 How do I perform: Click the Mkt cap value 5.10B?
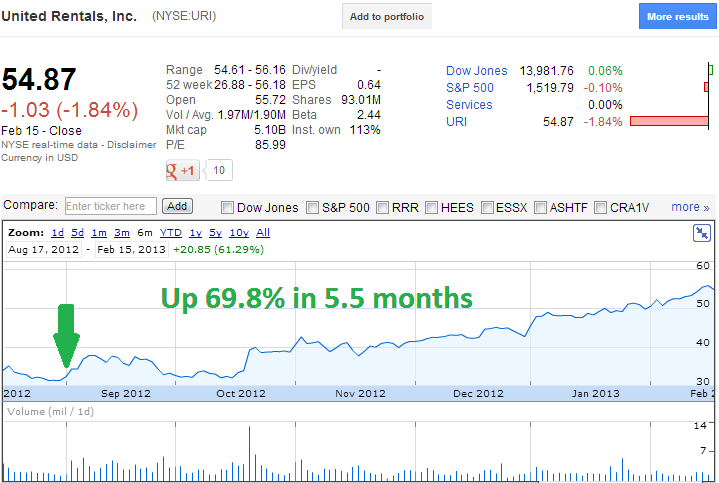coord(270,130)
